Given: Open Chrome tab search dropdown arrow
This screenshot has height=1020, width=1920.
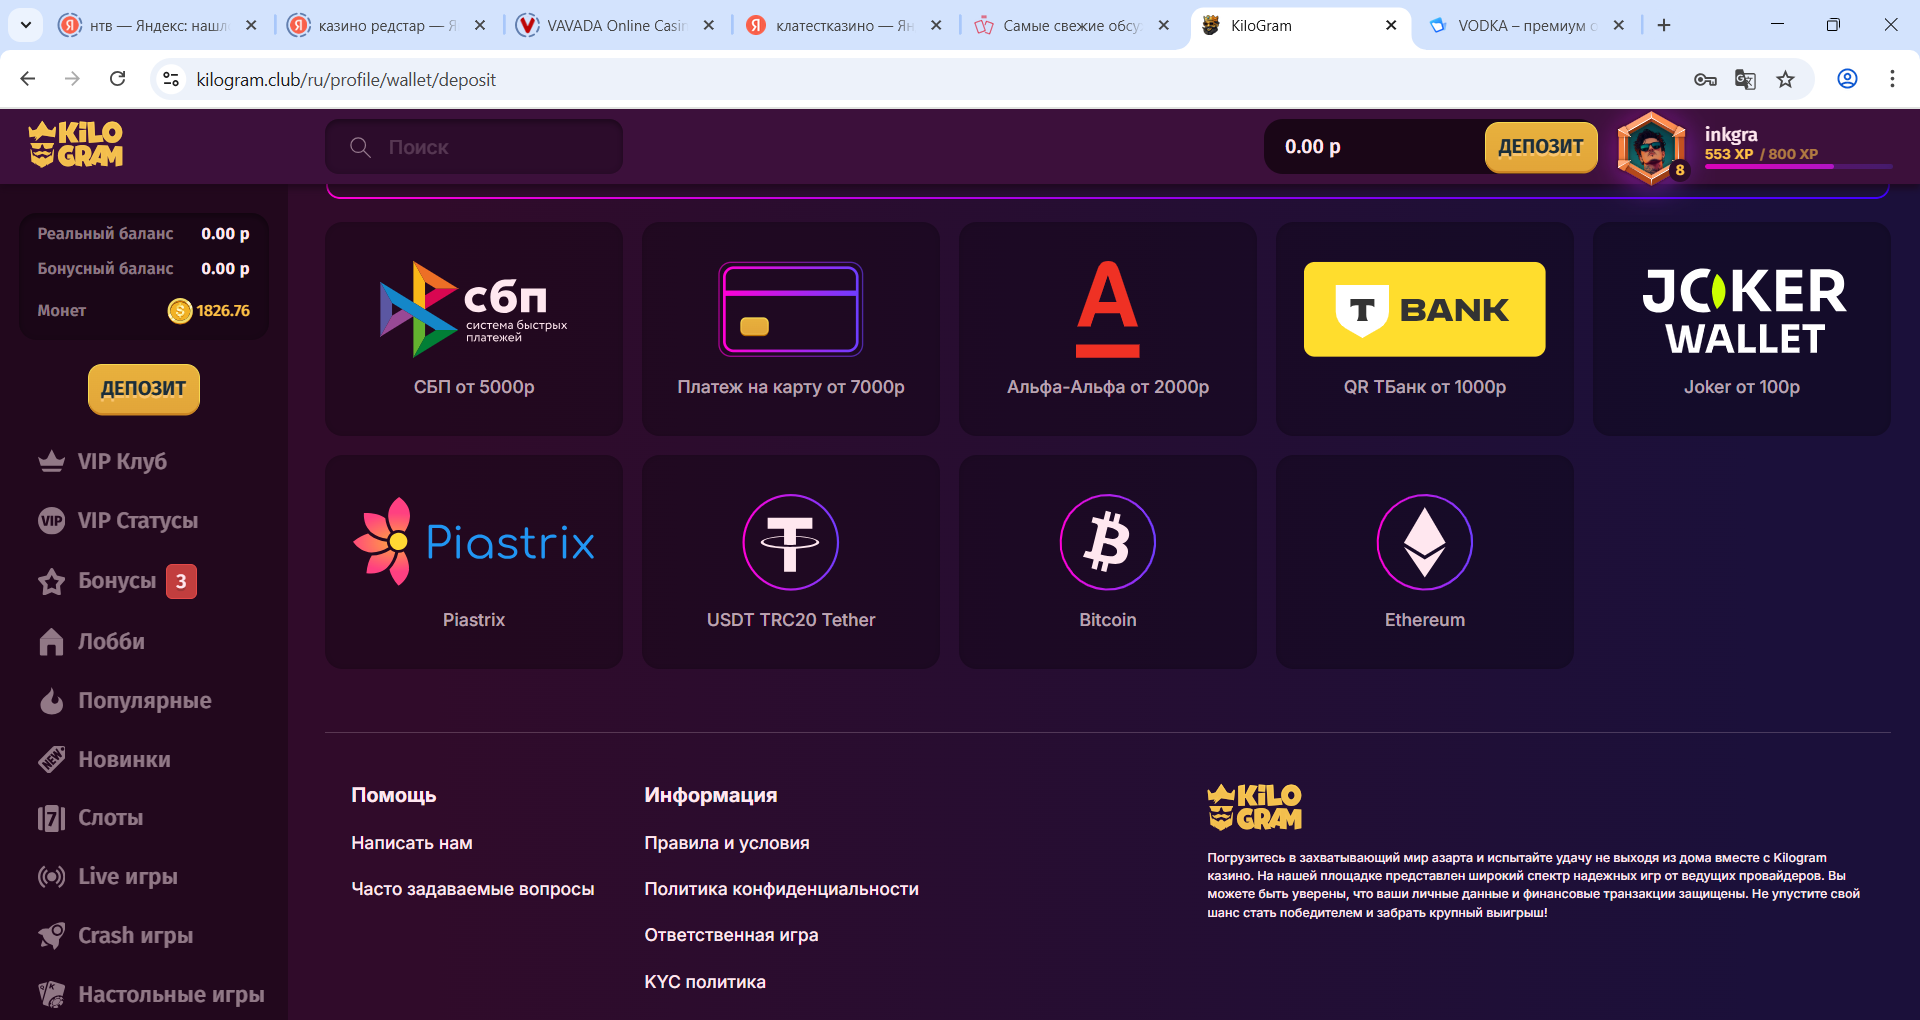Looking at the screenshot, I should 26,25.
